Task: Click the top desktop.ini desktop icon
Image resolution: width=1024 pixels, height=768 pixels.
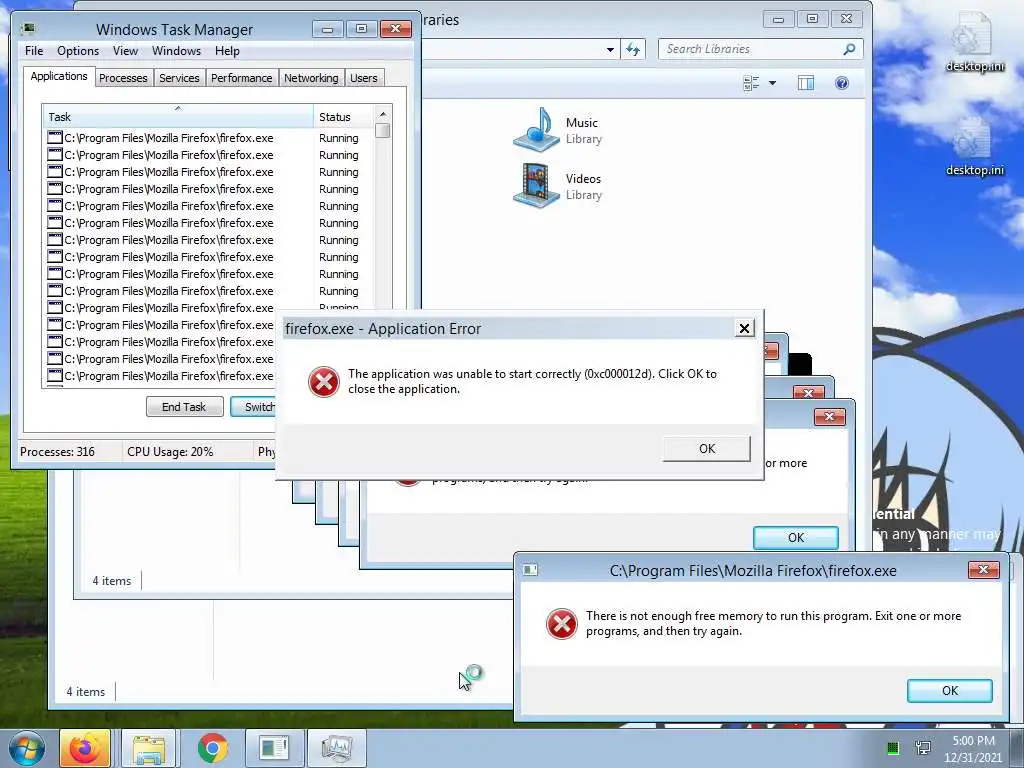Action: point(974,42)
